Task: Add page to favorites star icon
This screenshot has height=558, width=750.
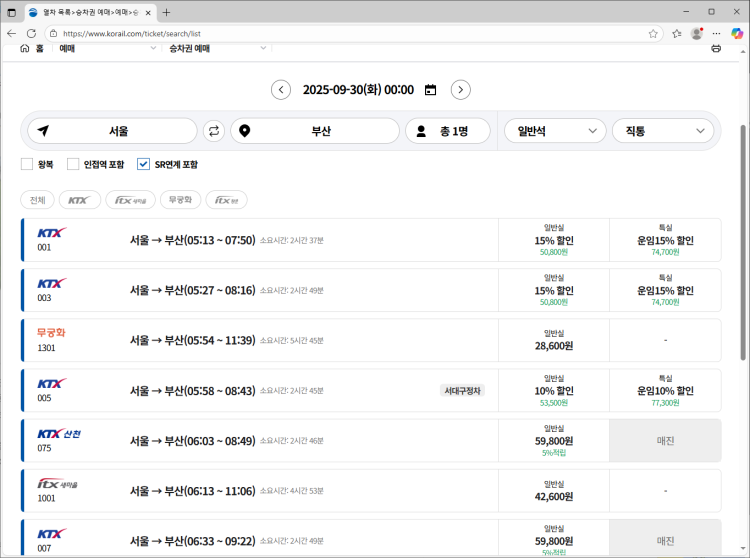Action: [x=653, y=33]
